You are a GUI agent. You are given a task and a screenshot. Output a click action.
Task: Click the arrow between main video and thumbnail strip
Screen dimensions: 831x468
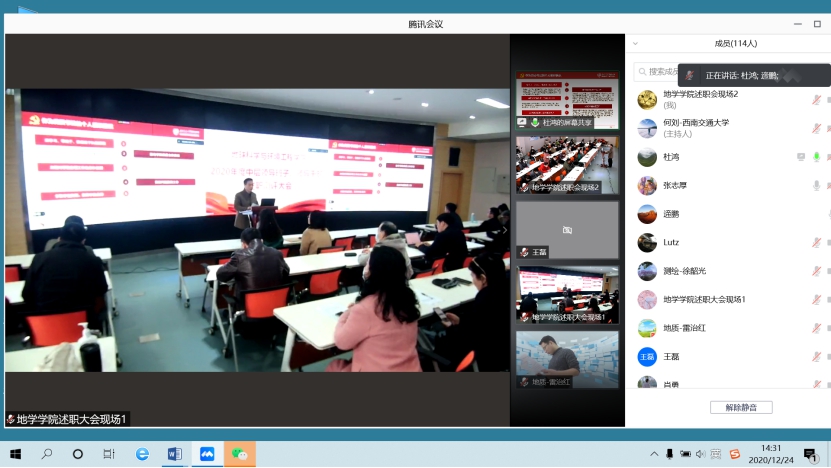[504, 230]
